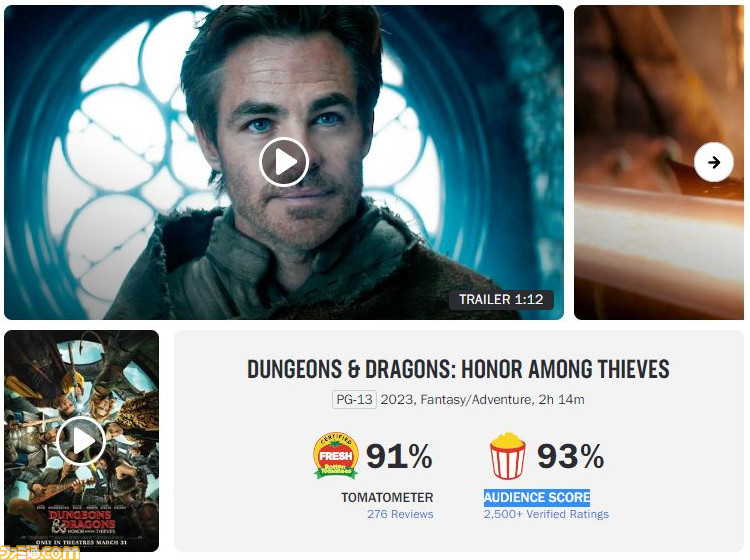This screenshot has height=560, width=750.
Task: Play video on the movie poster
Action: [81, 441]
